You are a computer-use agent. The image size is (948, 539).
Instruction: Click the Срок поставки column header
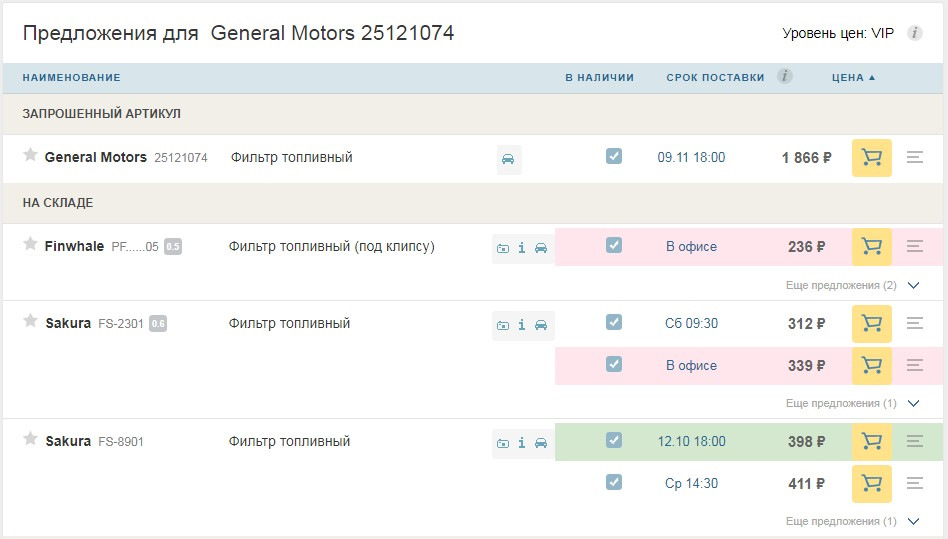point(715,77)
